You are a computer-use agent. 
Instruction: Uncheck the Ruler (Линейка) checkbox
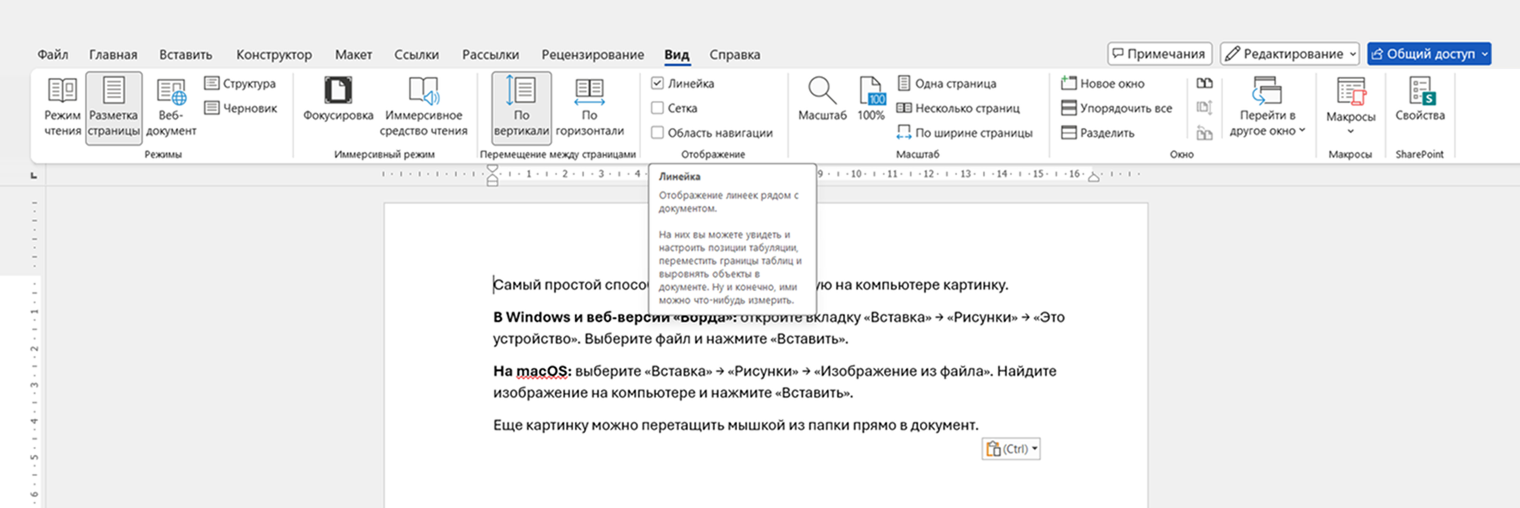(x=657, y=83)
